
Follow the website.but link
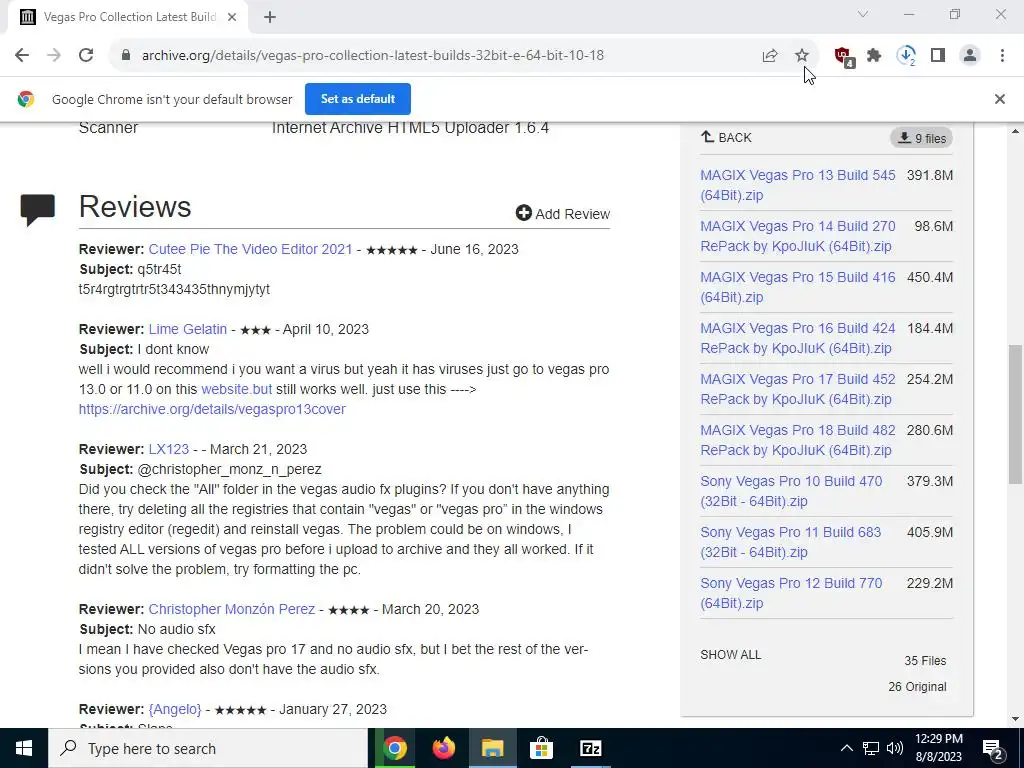[x=236, y=389]
